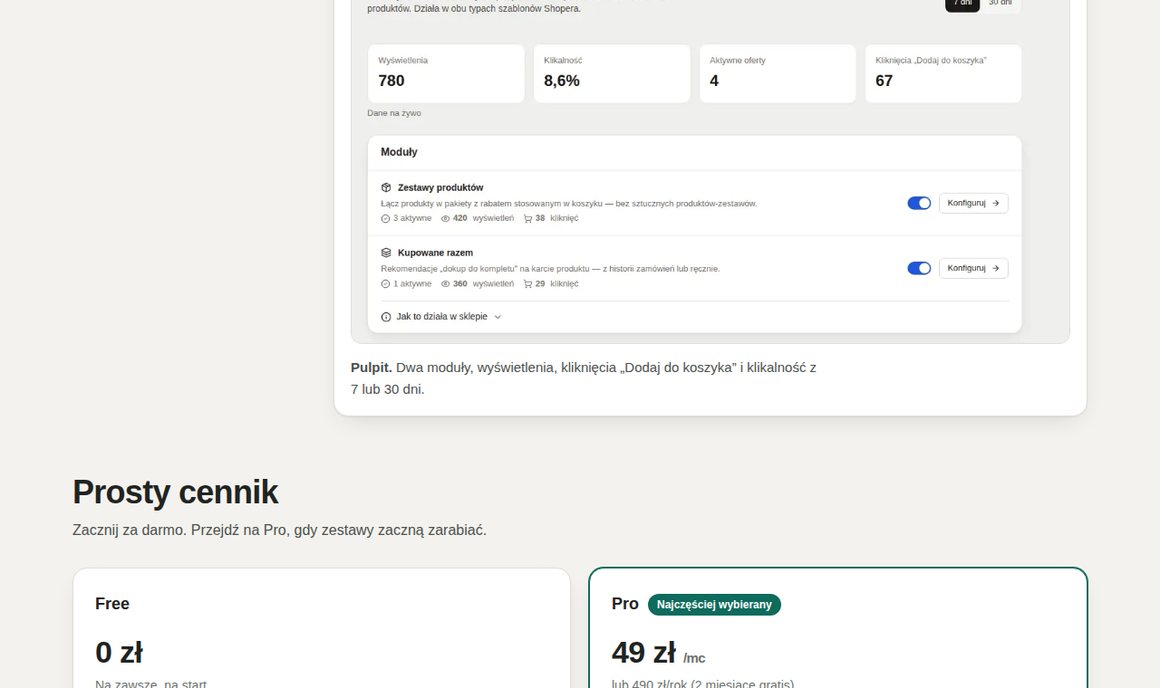
Task: Click the layers icon beside Kupowane razem
Action: click(385, 252)
